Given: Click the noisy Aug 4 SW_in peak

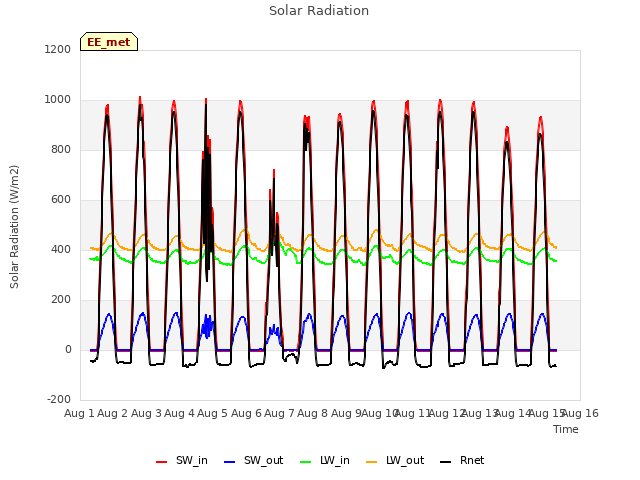Looking at the screenshot, I should click(x=206, y=101).
